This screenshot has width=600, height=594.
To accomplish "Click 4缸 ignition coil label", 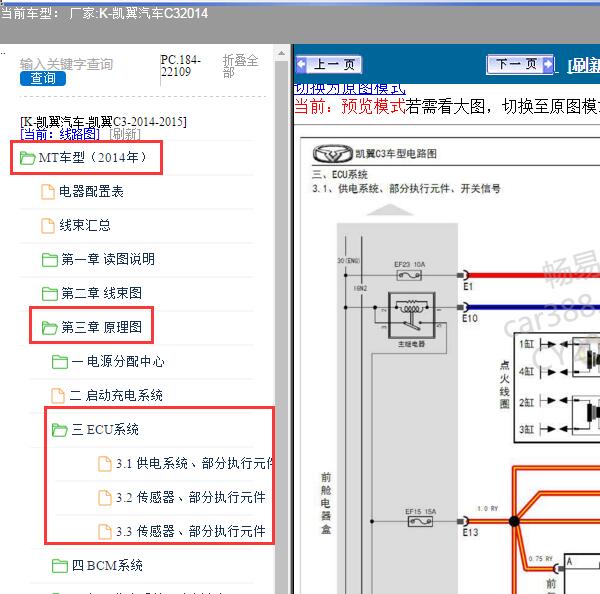I will pyautogui.click(x=526, y=371).
